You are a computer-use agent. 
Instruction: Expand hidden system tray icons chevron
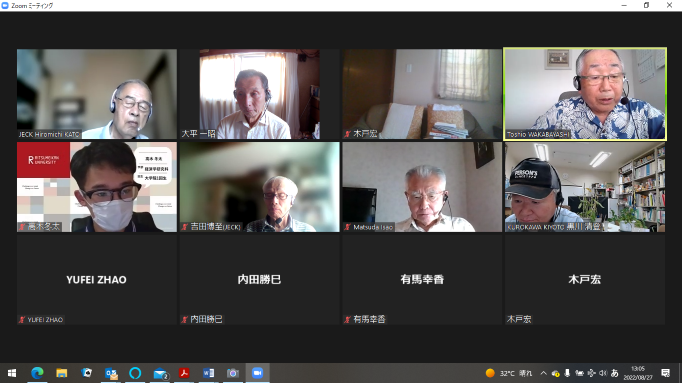coord(543,373)
